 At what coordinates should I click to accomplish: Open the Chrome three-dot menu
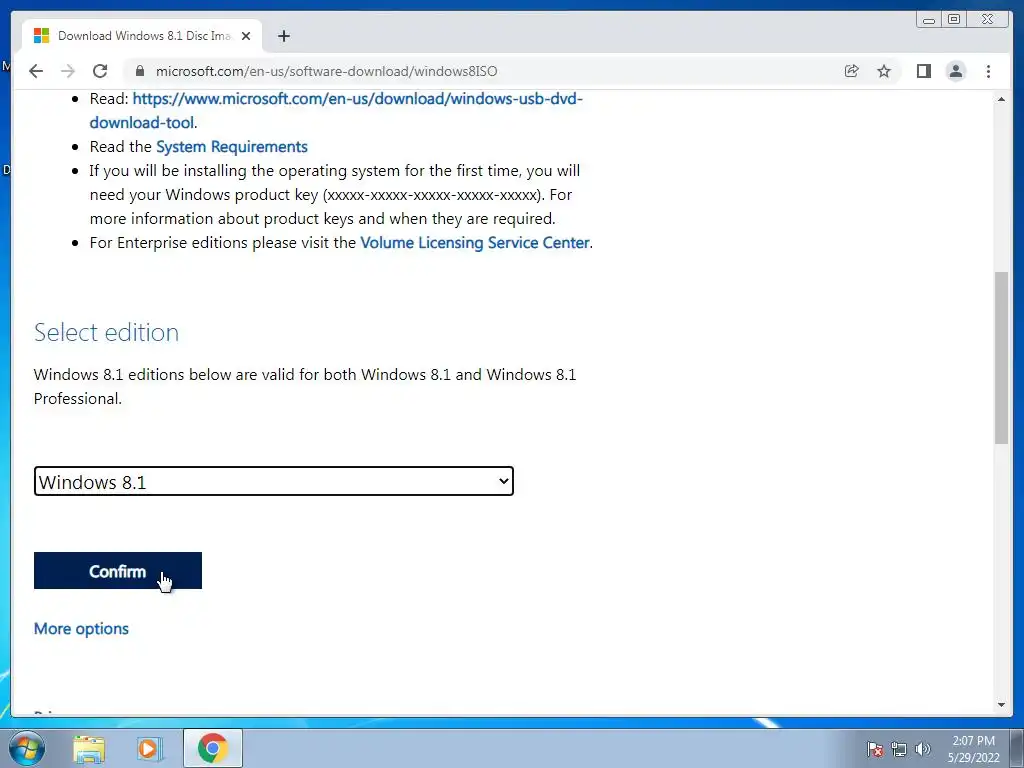coord(988,71)
